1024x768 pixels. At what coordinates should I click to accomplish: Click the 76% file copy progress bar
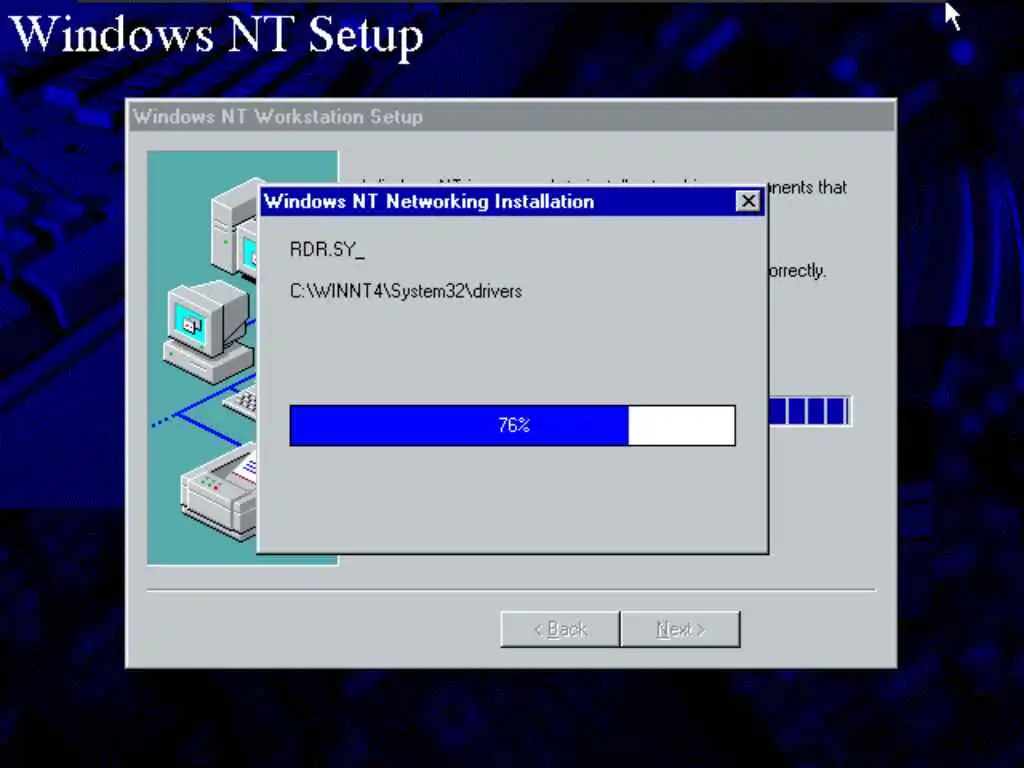click(x=513, y=425)
